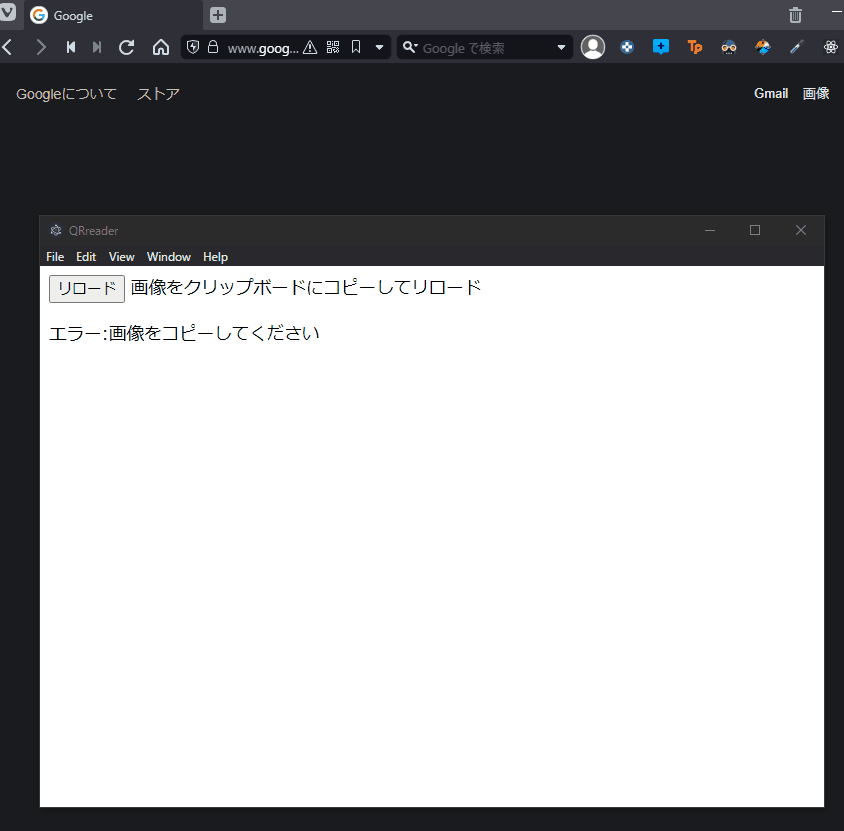Screen dimensions: 844x831
Task: Click the site security padlock icon
Action: pos(213,47)
